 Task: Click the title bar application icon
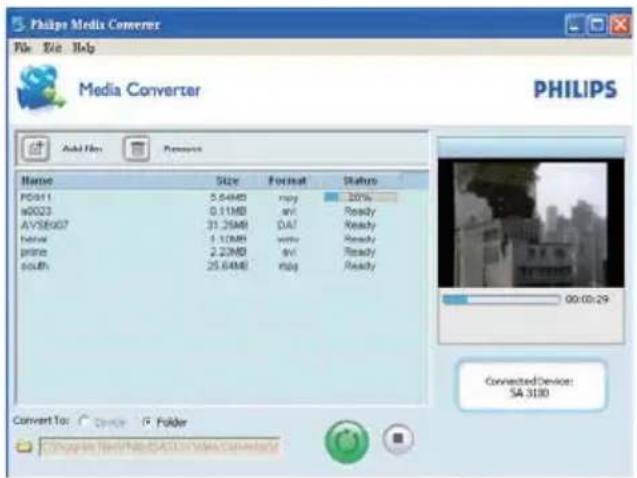18,24
